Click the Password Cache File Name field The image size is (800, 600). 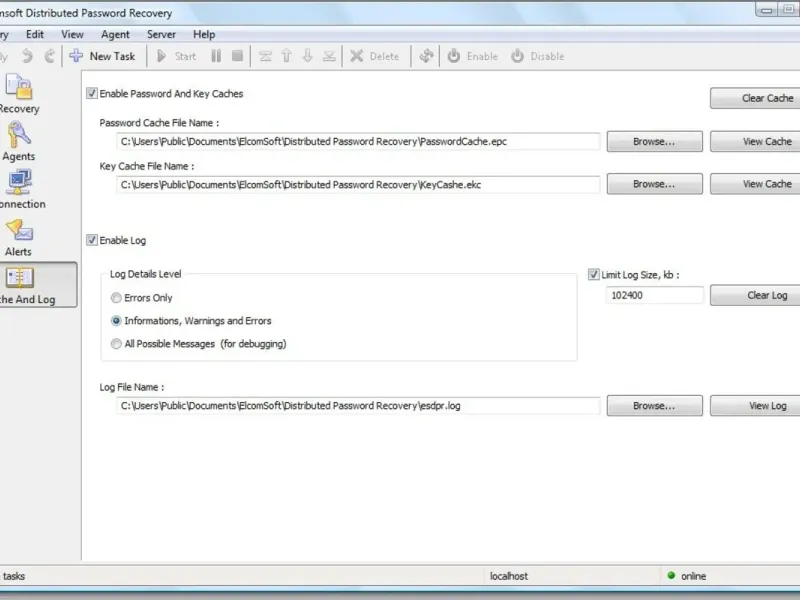point(358,141)
